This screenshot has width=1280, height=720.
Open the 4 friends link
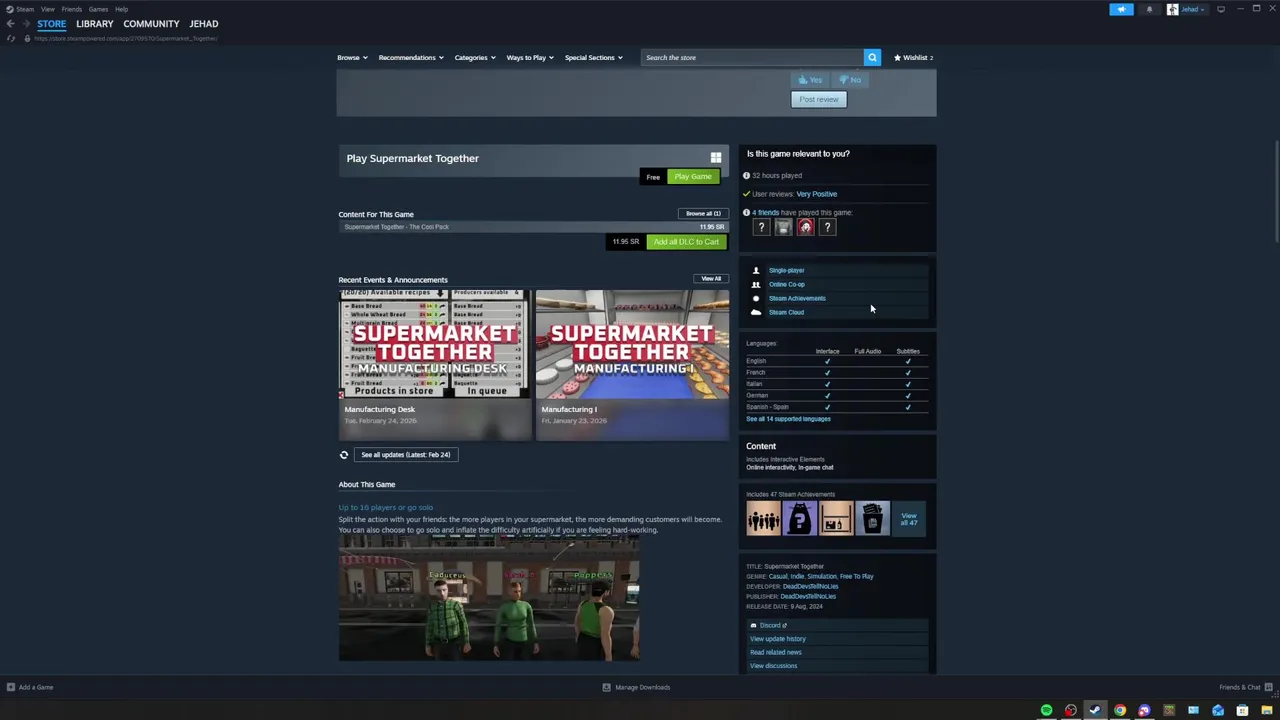[765, 212]
